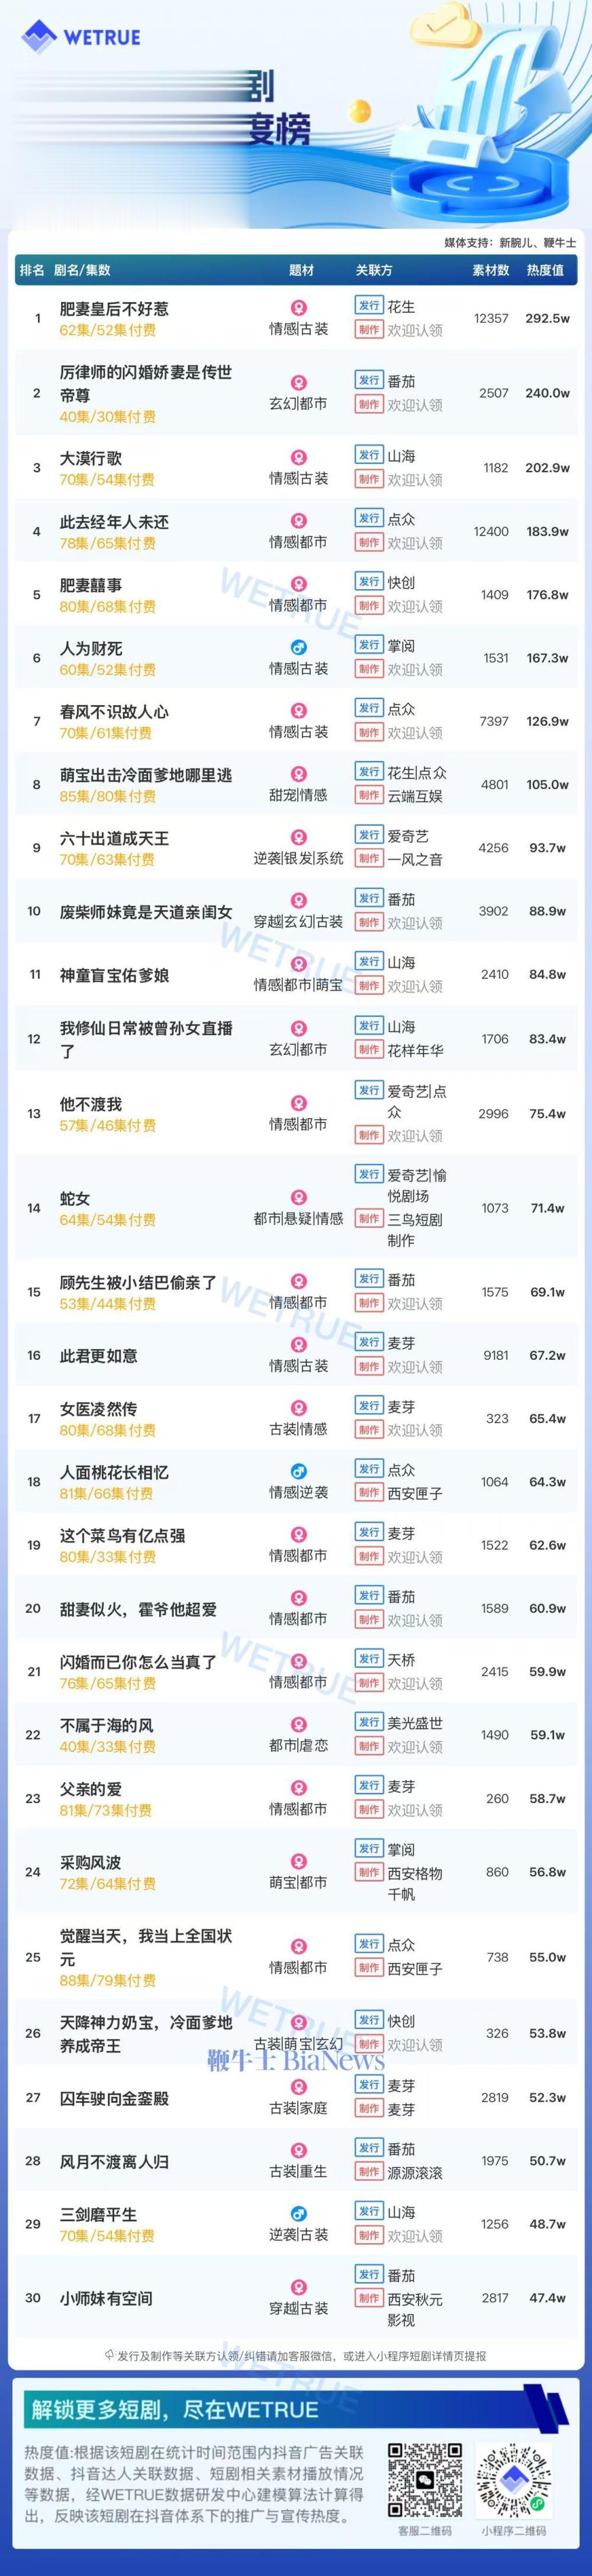
Task: Click the 热度值 column header
Action: pyautogui.click(x=545, y=270)
